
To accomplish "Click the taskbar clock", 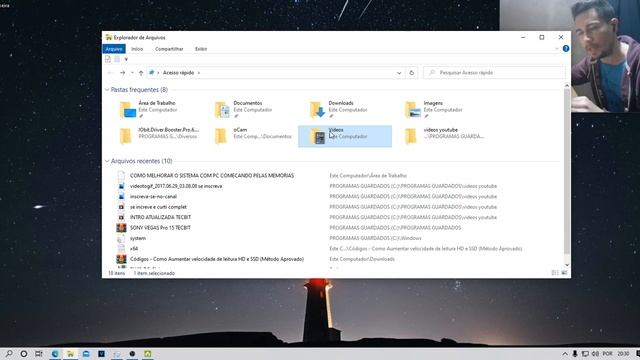I will [x=623, y=353].
